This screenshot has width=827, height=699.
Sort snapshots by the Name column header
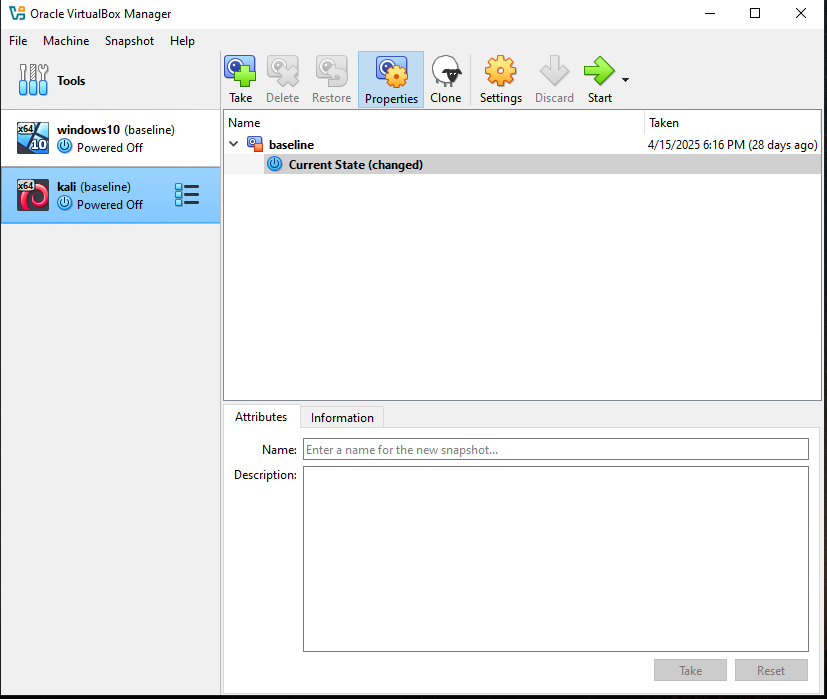point(434,123)
